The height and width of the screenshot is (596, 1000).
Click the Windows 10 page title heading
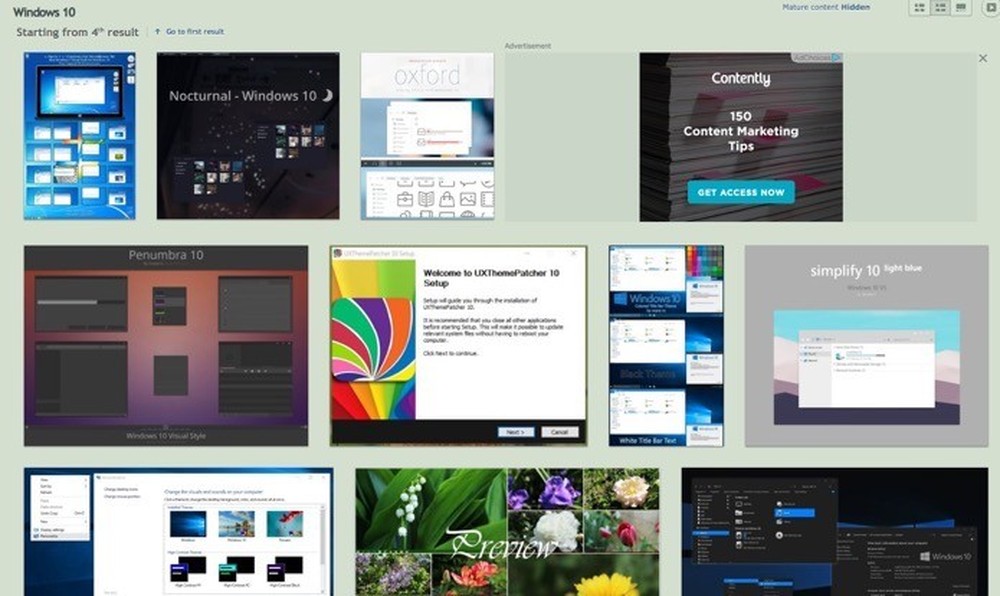(x=44, y=11)
